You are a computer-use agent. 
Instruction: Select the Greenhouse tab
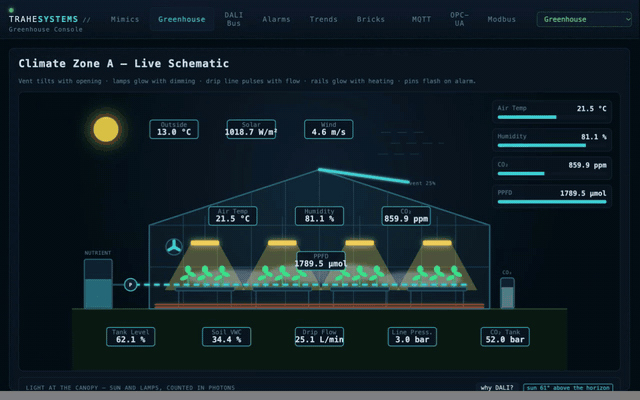tap(182, 19)
